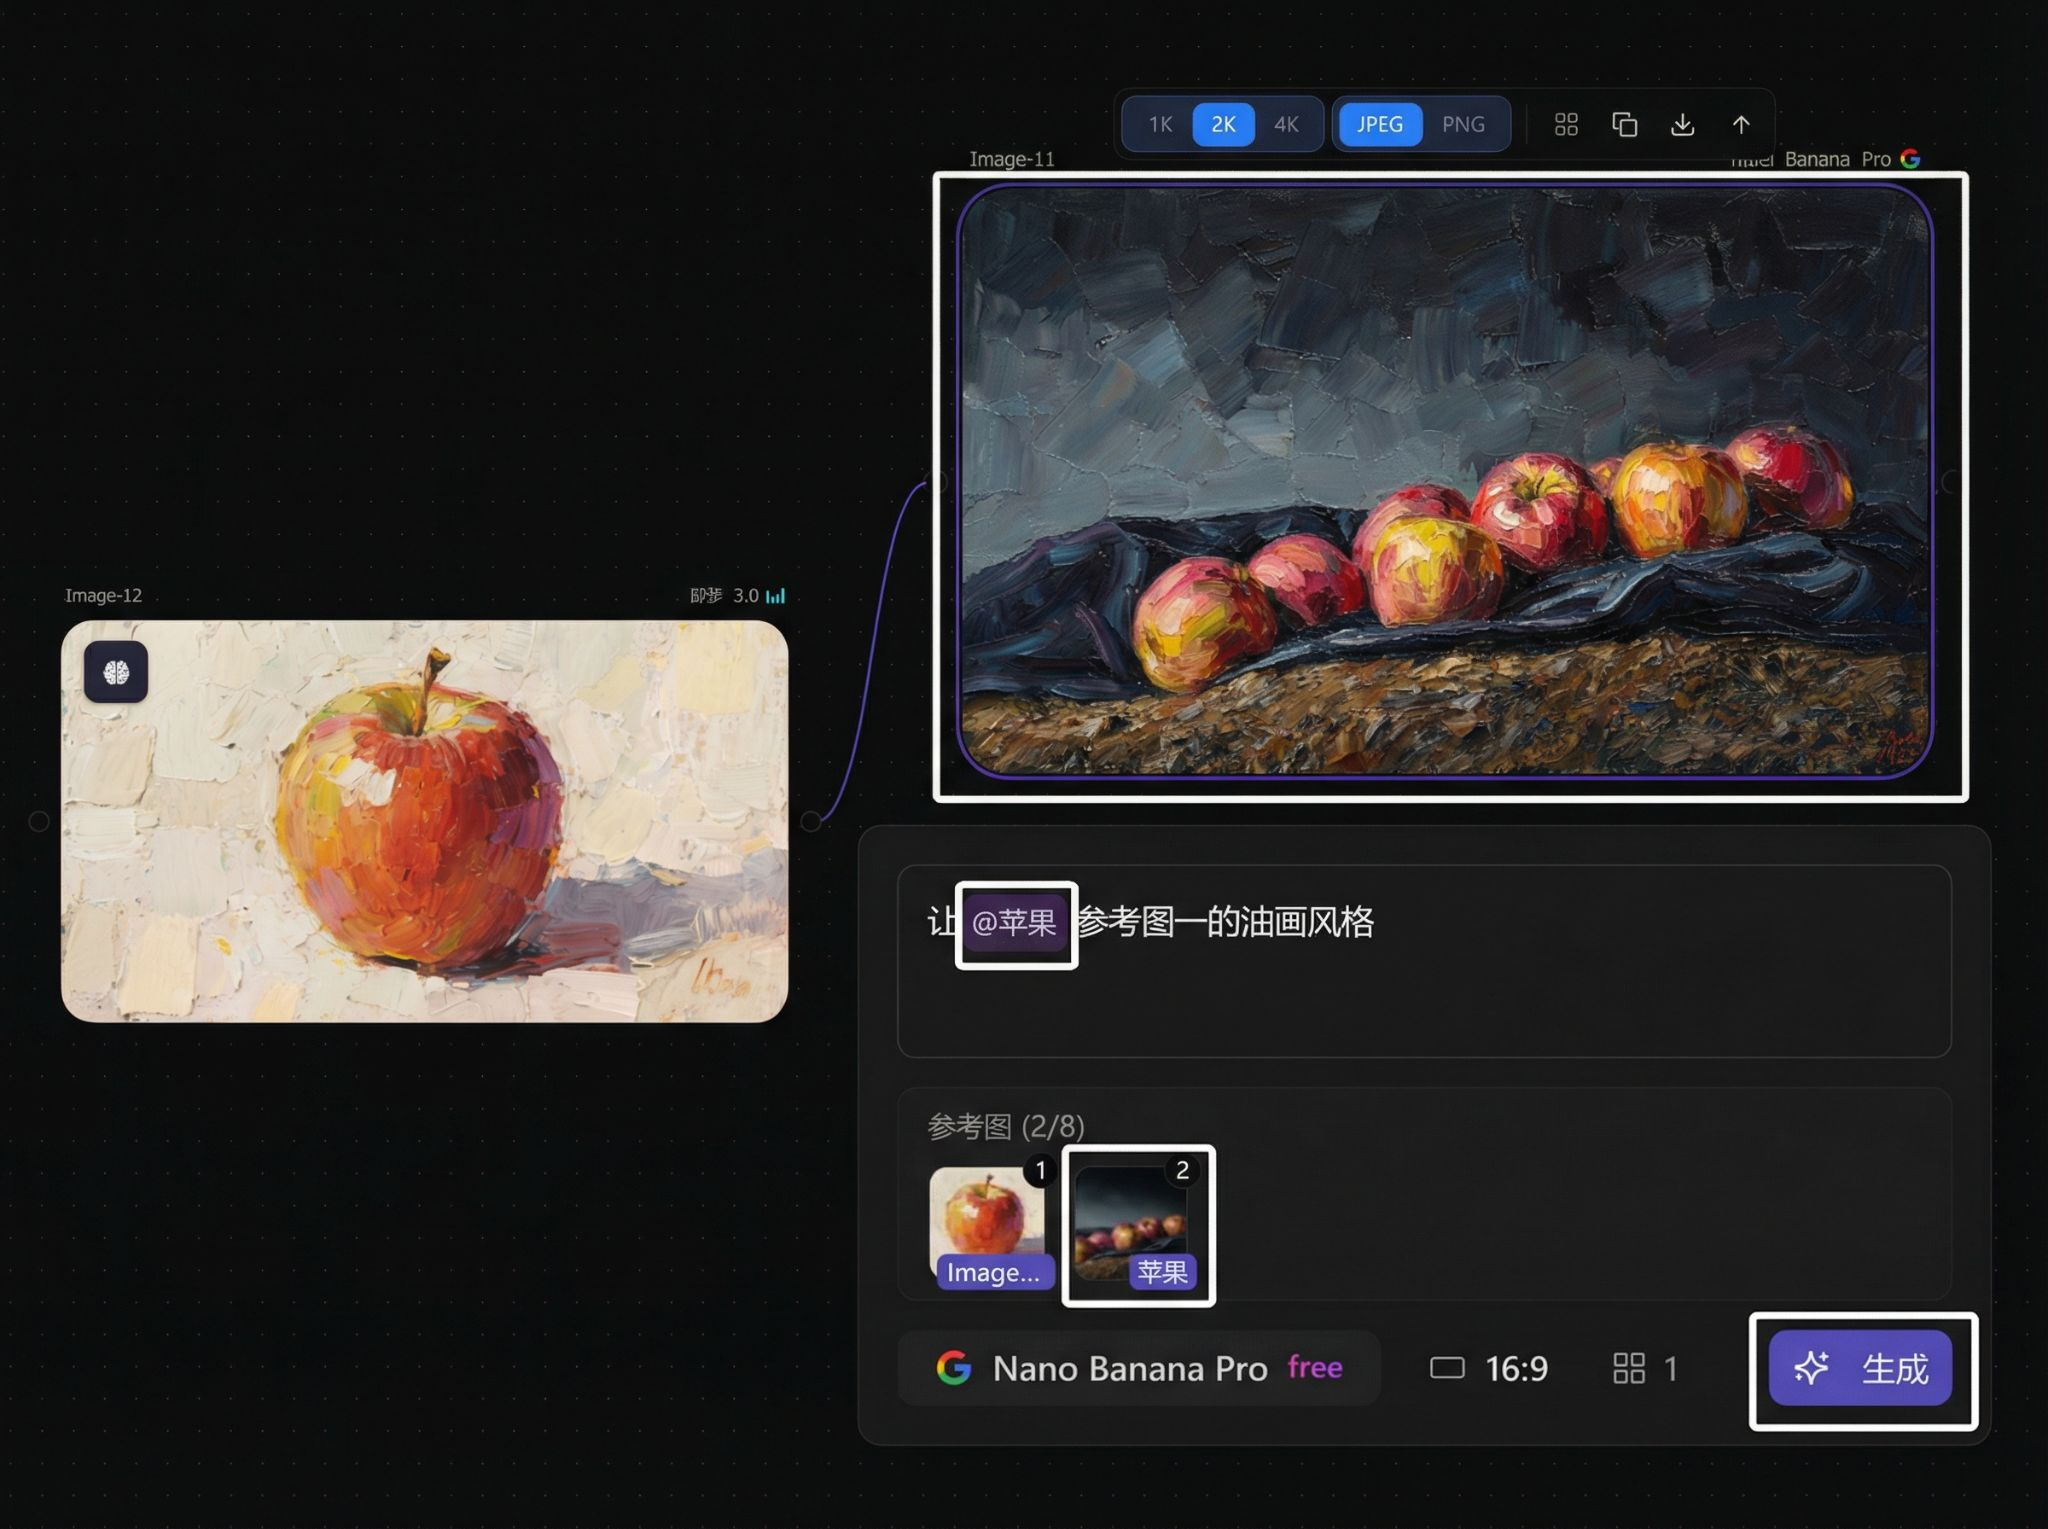Screen dimensions: 2048x1529
Task: Switch to the 4K resolution tab
Action: (x=1285, y=124)
